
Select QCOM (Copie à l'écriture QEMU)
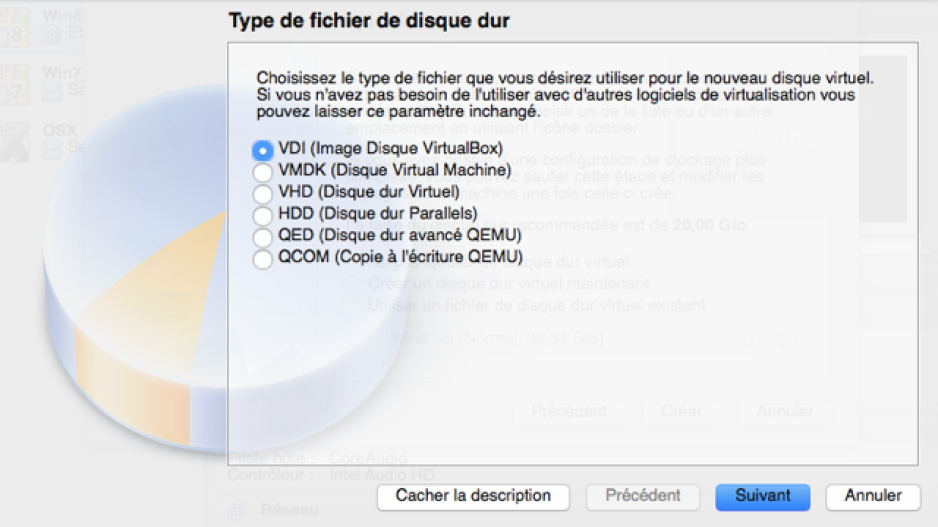(x=388, y=258)
